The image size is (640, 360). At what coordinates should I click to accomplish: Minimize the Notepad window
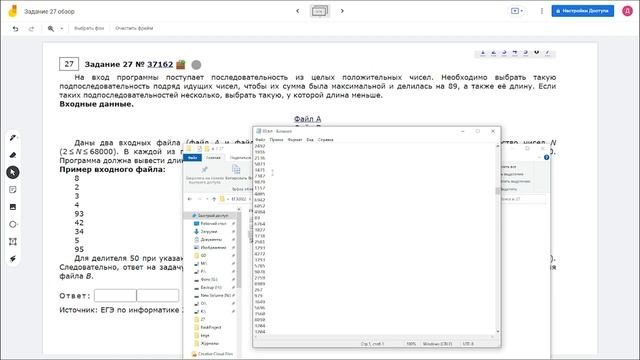[x=462, y=131]
